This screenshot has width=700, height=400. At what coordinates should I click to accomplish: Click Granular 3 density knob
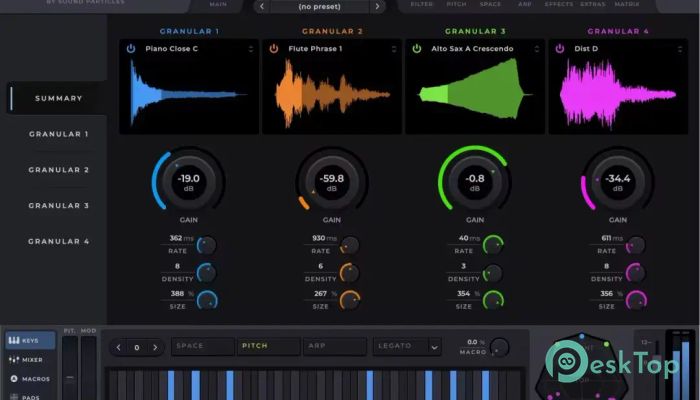click(493, 273)
